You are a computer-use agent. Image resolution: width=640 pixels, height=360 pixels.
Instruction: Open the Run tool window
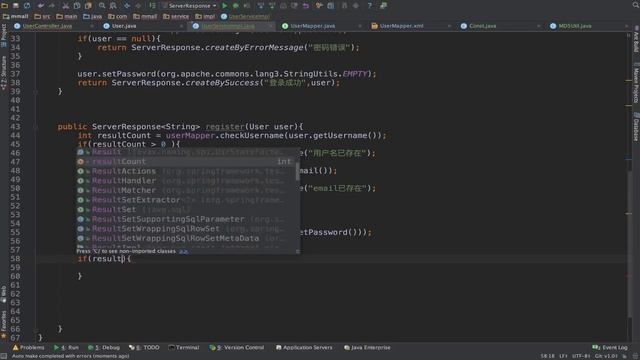[66, 348]
